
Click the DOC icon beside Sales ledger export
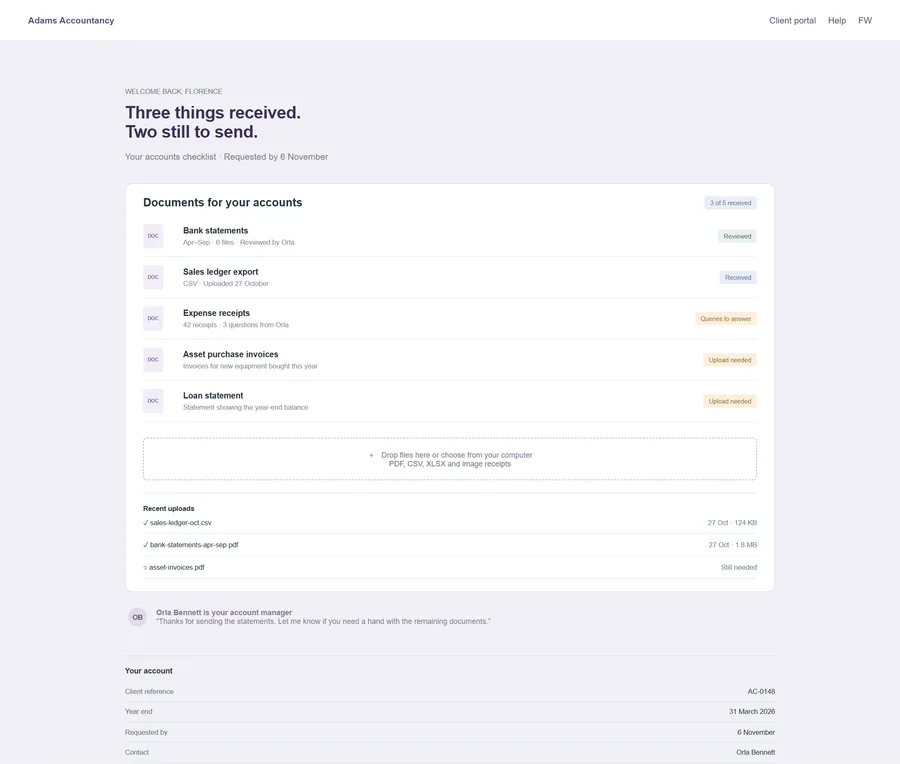pyautogui.click(x=153, y=277)
